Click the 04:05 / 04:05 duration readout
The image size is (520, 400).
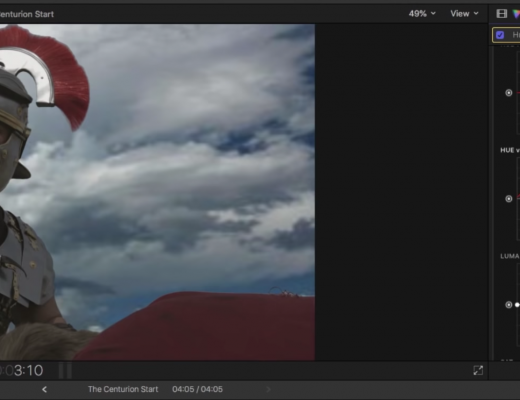coord(197,389)
